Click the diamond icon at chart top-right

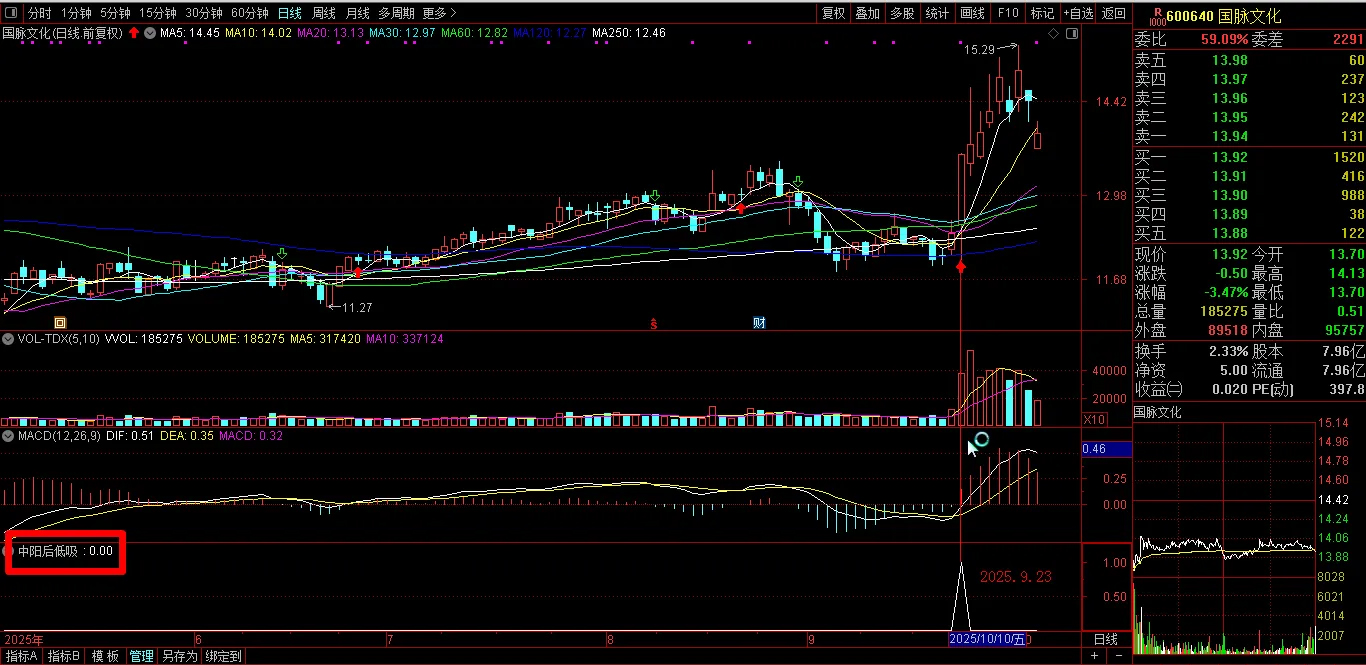(1053, 34)
